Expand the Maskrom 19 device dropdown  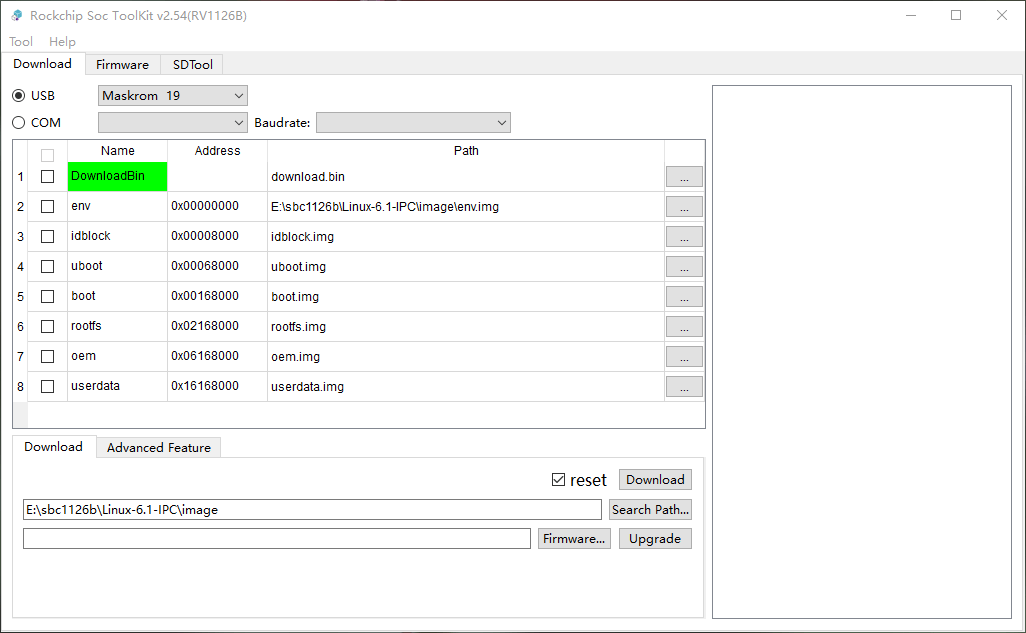point(173,96)
